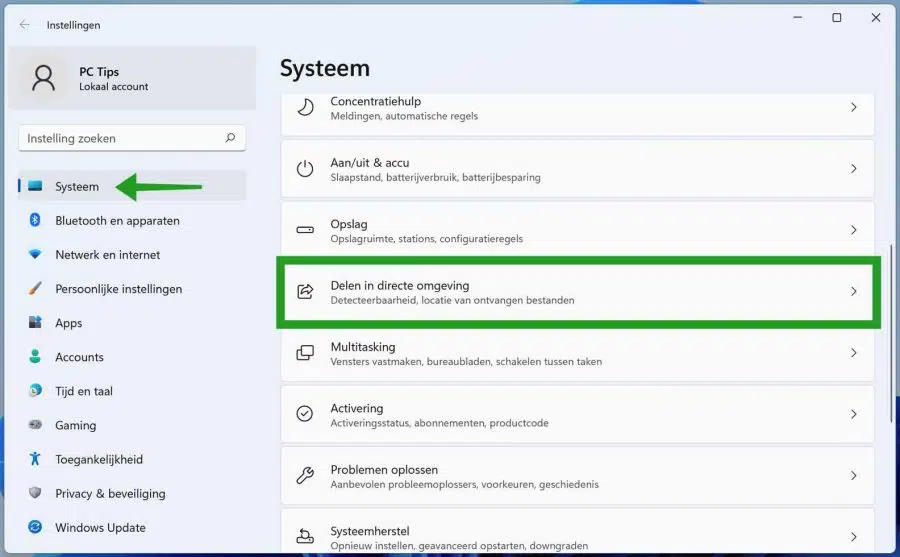
Task: Go to the Gaming settings label
Action: point(75,426)
